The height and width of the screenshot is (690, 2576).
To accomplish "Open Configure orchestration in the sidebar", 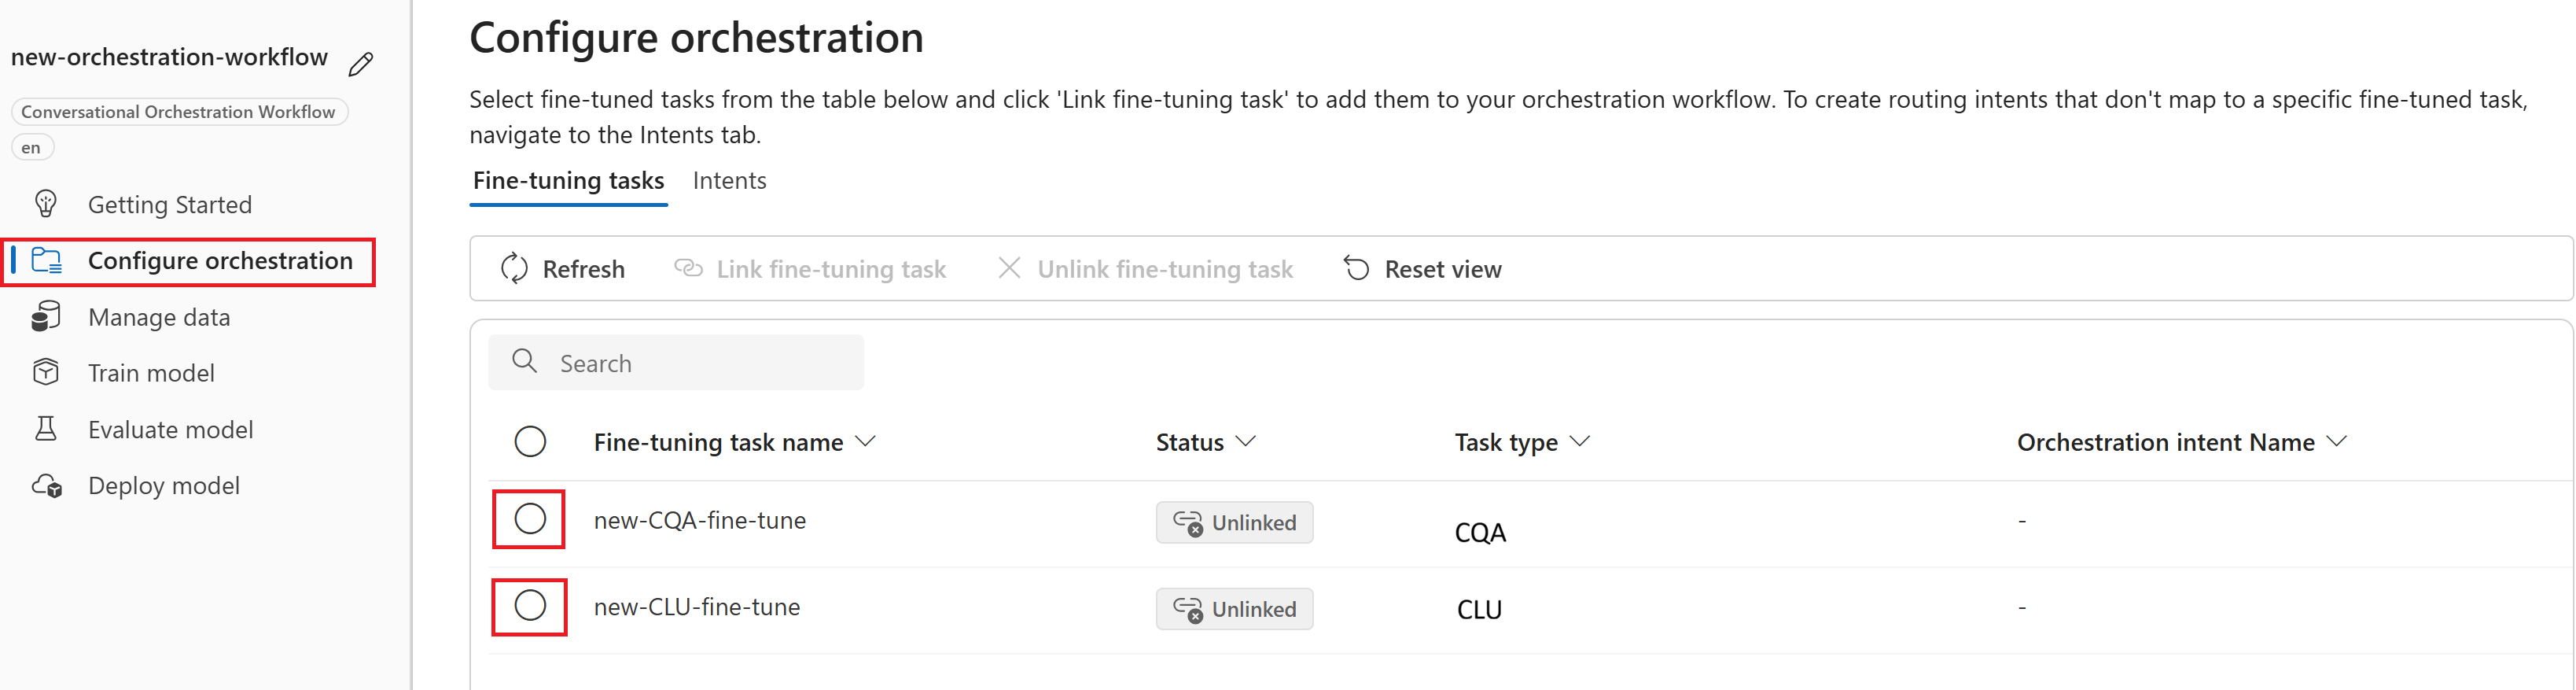I will [x=188, y=261].
